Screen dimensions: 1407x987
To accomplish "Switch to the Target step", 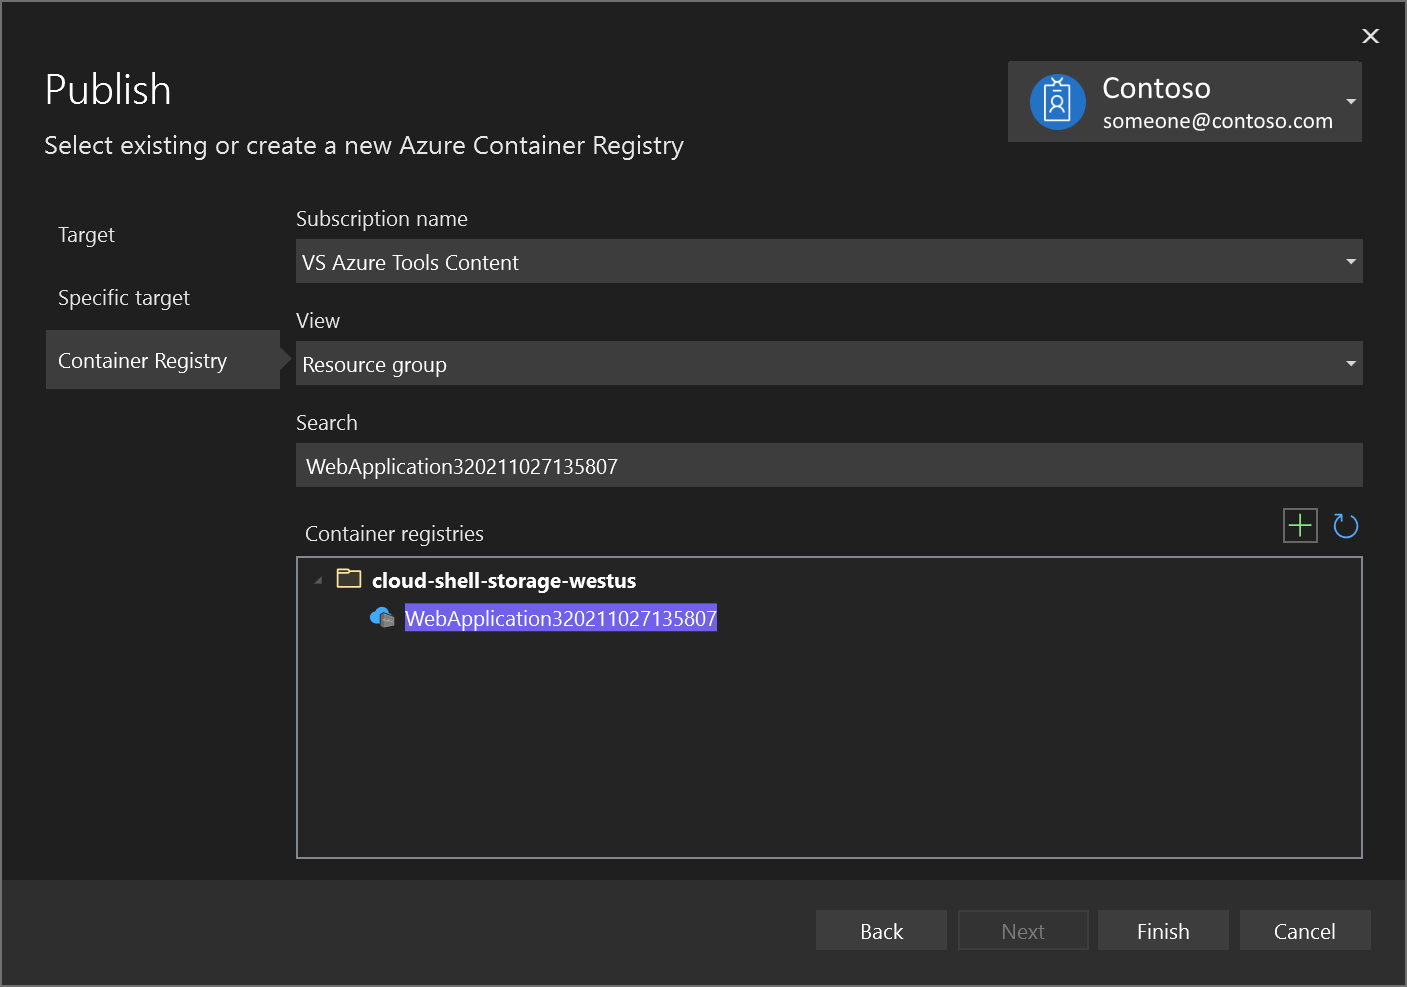I will pos(86,234).
